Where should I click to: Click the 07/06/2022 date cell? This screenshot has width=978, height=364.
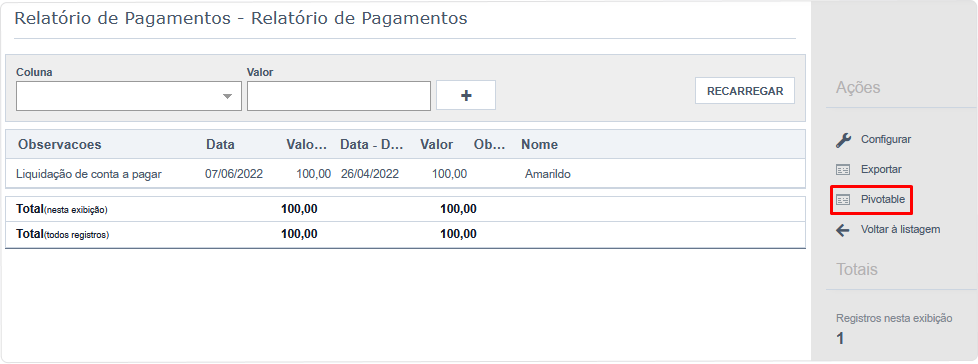coord(234,175)
